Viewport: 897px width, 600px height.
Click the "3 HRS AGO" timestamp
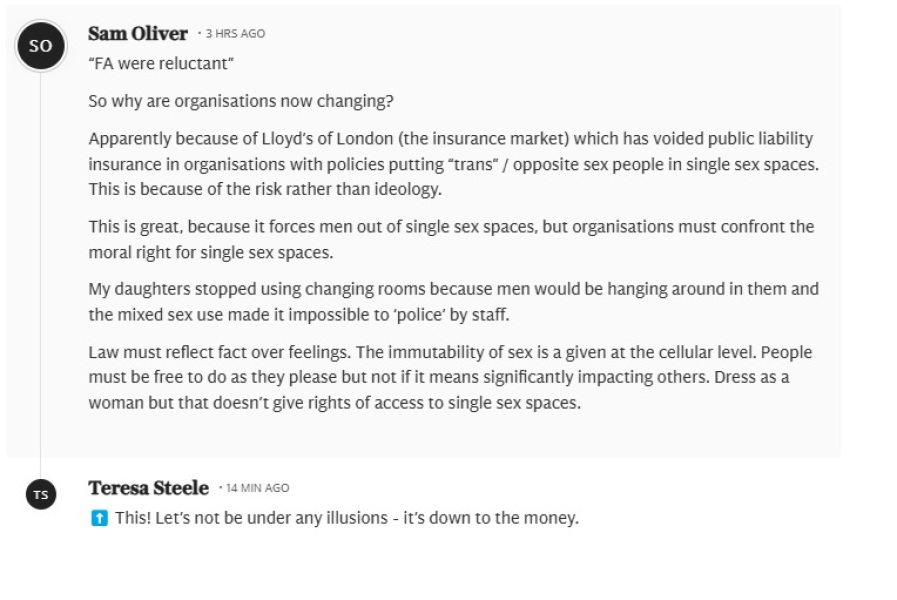click(x=235, y=34)
